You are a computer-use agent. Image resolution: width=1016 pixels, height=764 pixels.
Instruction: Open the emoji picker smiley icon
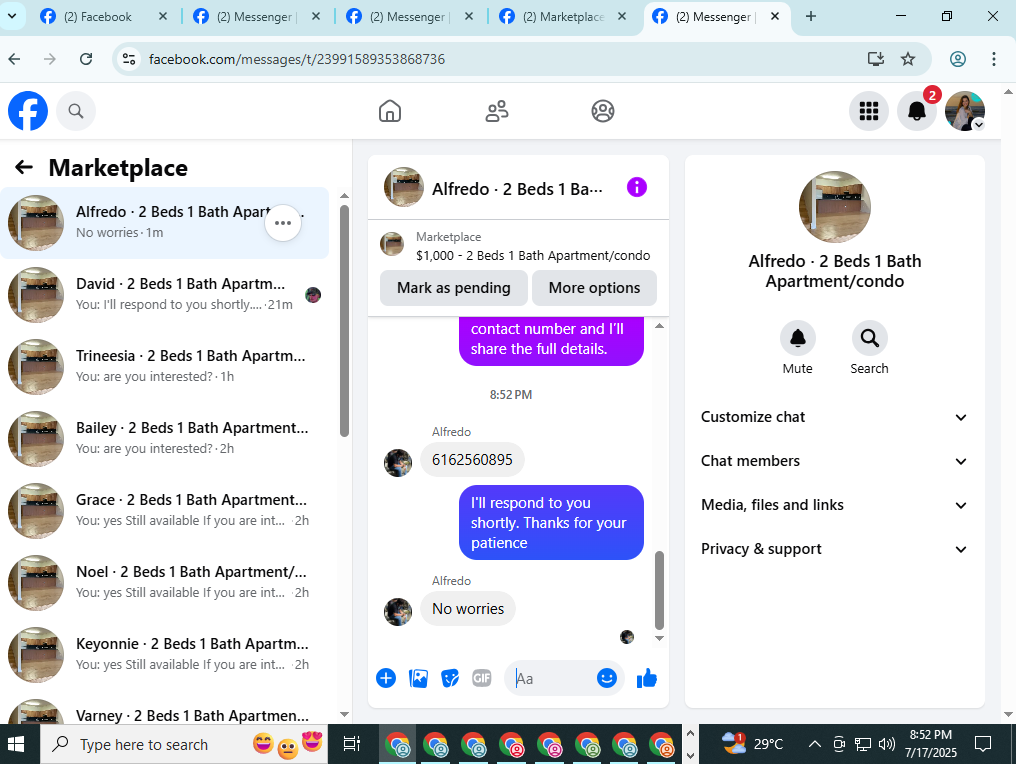(606, 678)
